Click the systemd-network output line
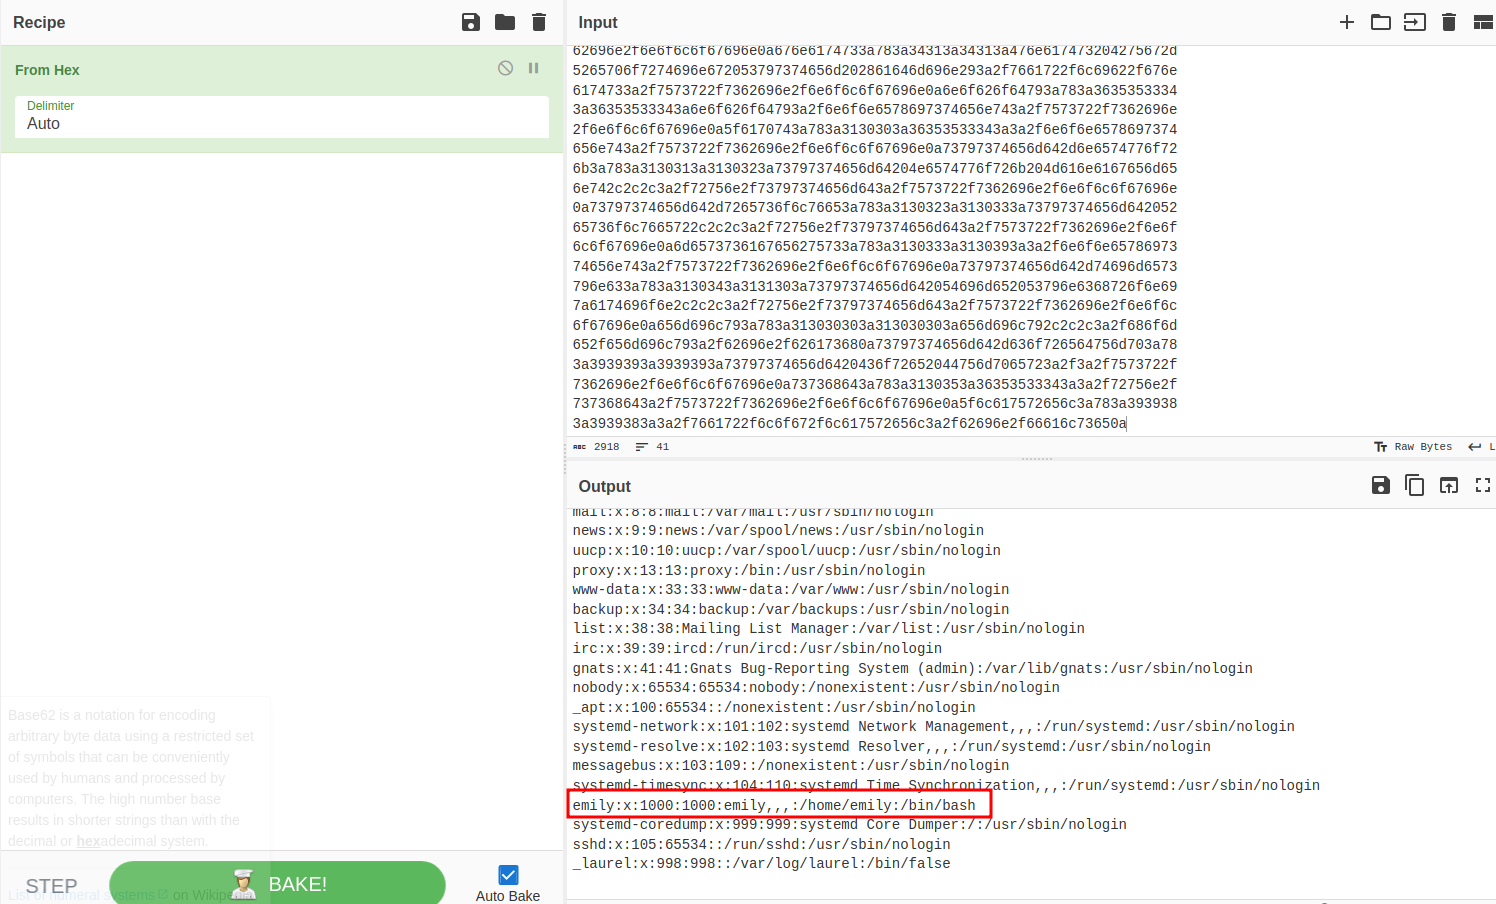The height and width of the screenshot is (904, 1496). (x=933, y=727)
